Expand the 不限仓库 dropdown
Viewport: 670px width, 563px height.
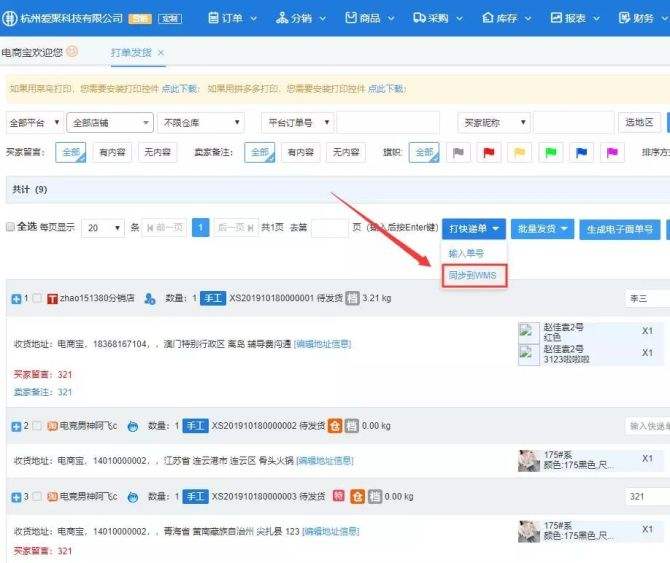click(x=201, y=123)
